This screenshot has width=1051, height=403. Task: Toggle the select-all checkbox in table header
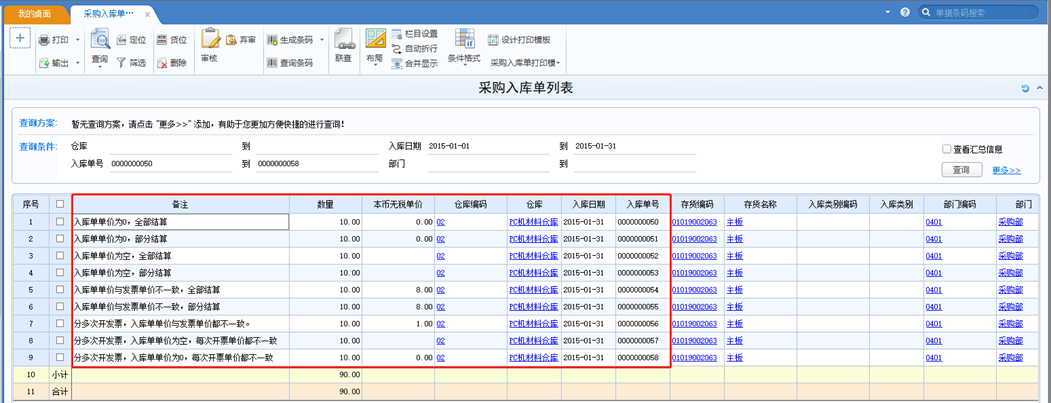61,204
